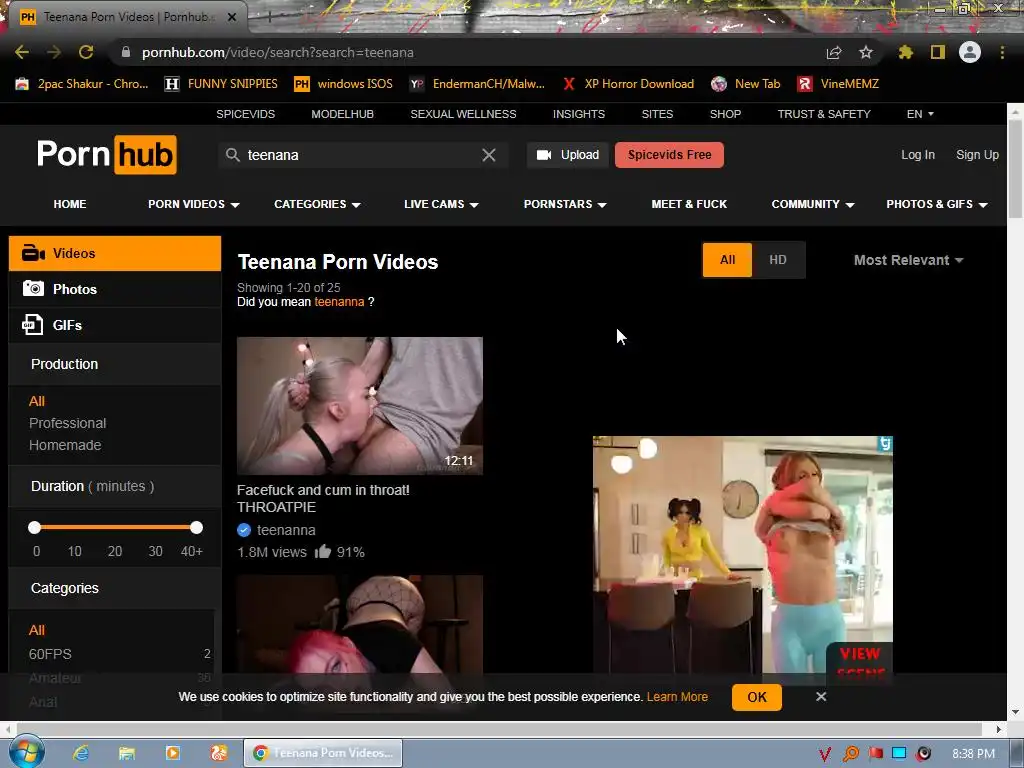Open the VineMEMZ bookmark
The width and height of the screenshot is (1024, 768).
839,84
